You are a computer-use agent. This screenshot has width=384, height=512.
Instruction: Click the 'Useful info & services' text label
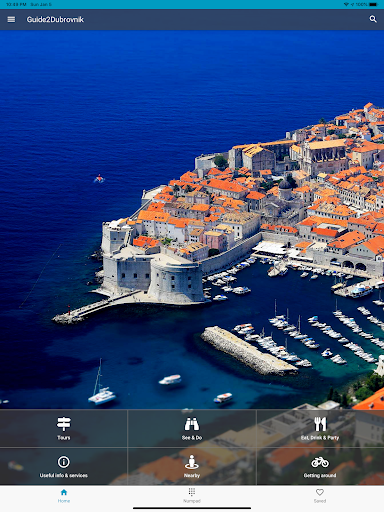(64, 475)
